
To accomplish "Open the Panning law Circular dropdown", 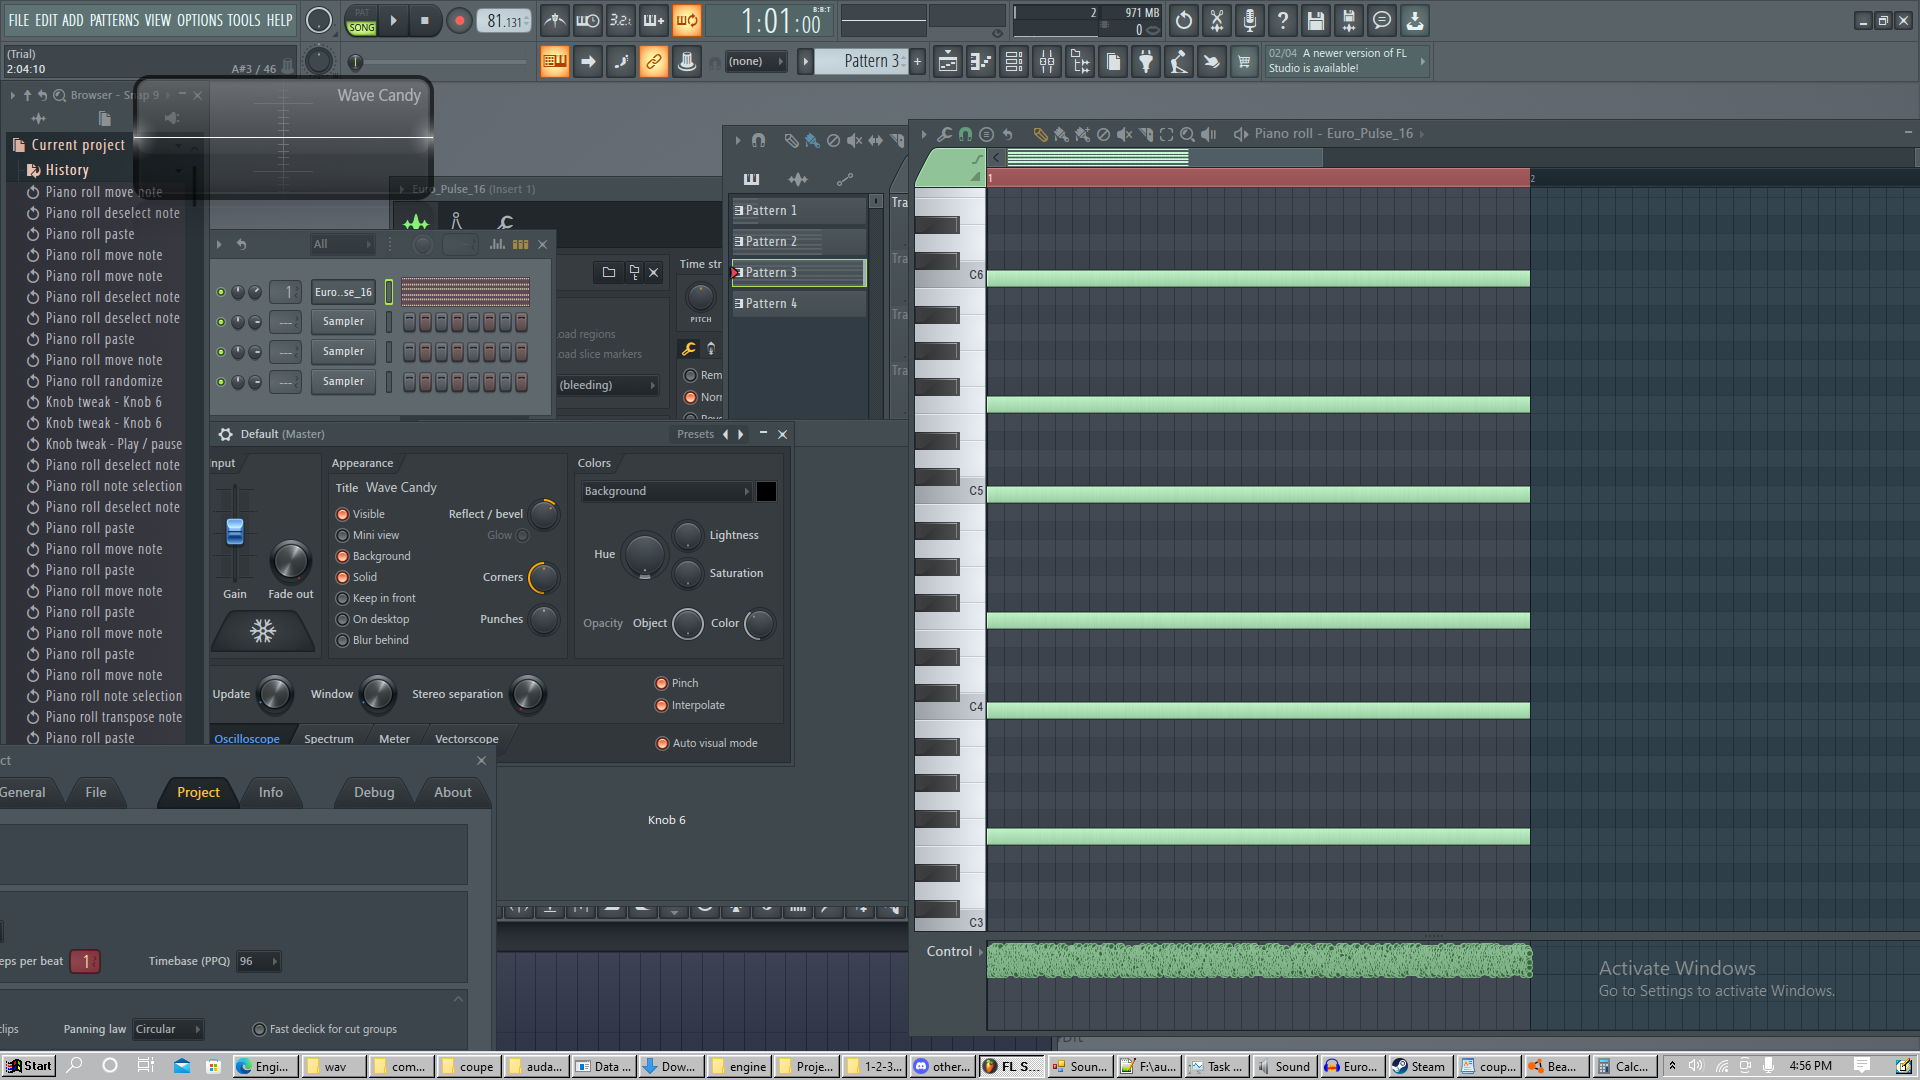I will (x=168, y=1030).
